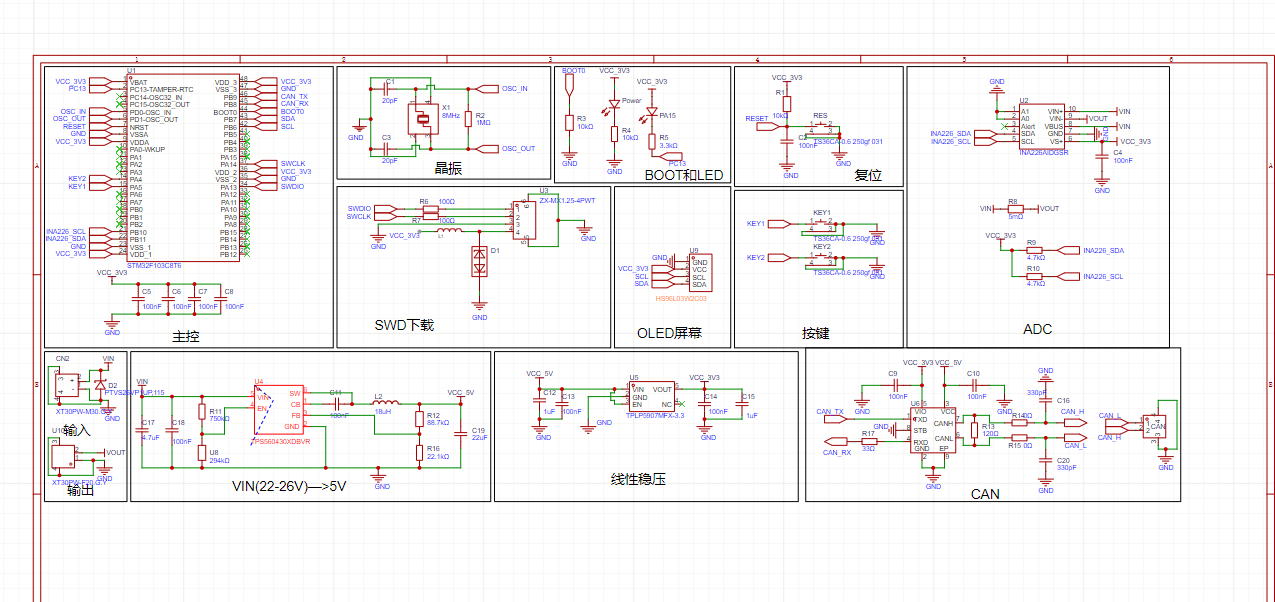Select capacitor C5 100nF under the MCU

(137, 298)
